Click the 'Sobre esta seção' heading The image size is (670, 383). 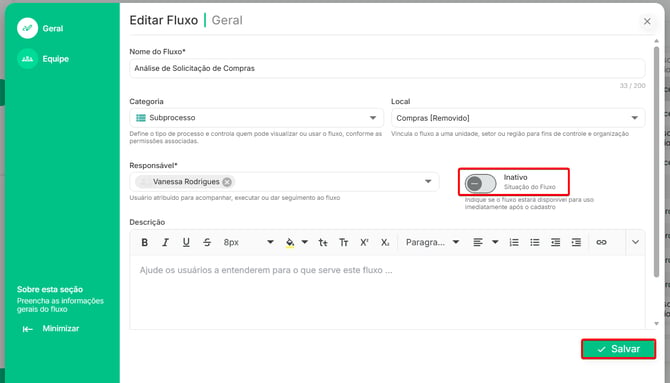(x=50, y=289)
